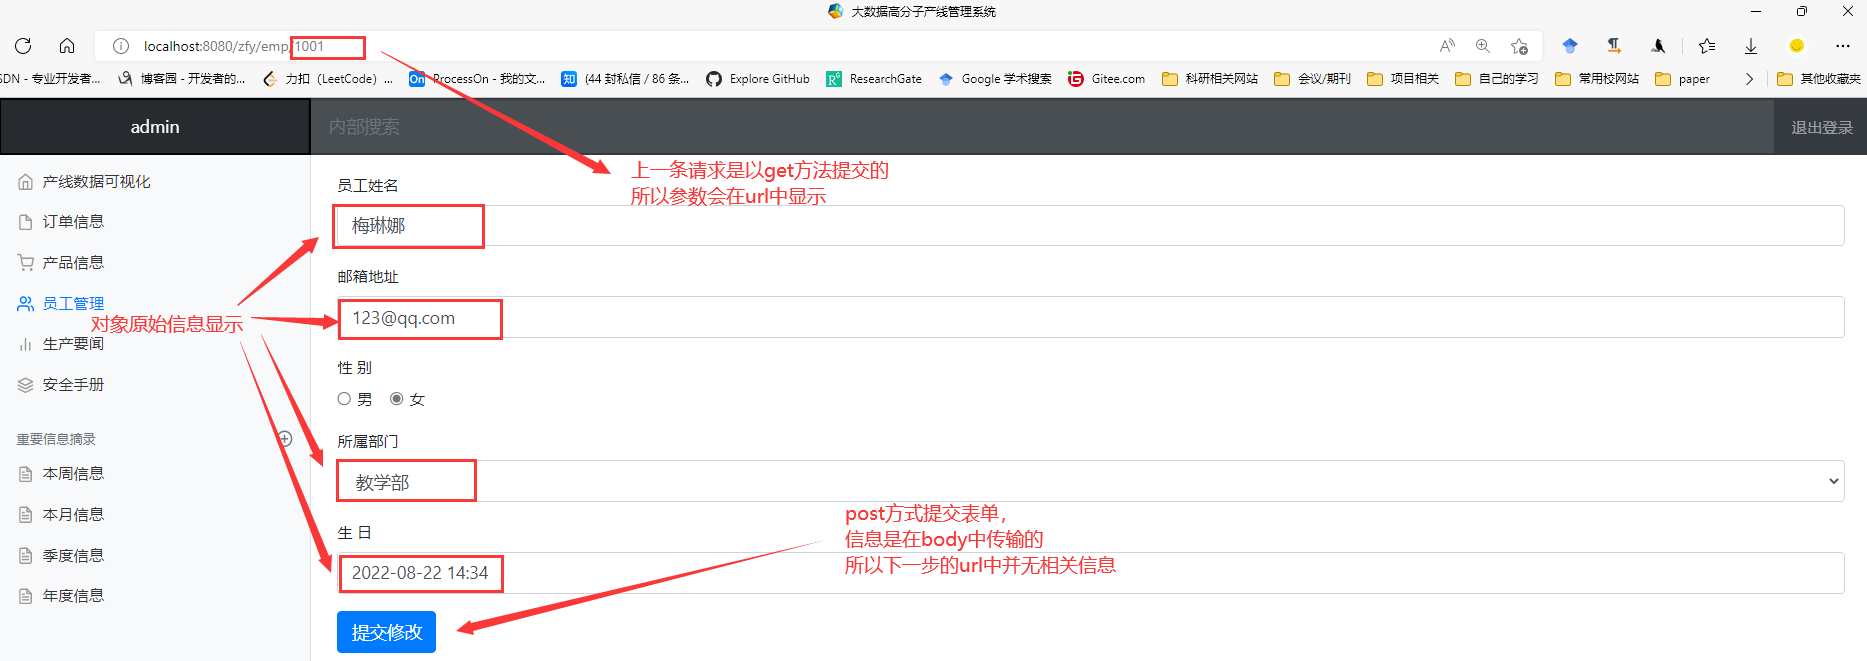Open the 力扣 (LeetCode) bookmark

coord(327,79)
